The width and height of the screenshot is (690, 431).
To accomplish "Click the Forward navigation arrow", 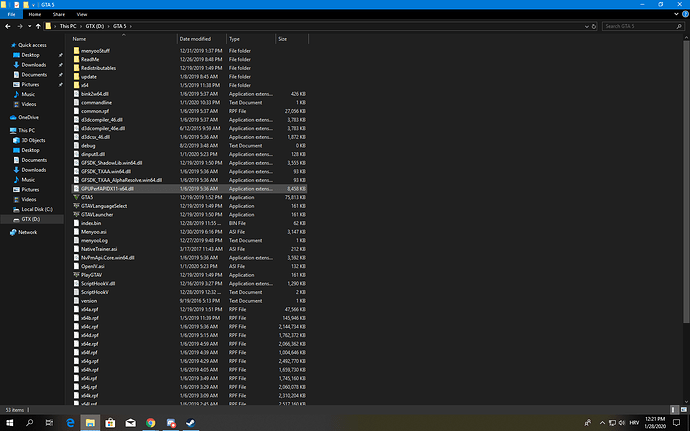I will tap(20, 26).
